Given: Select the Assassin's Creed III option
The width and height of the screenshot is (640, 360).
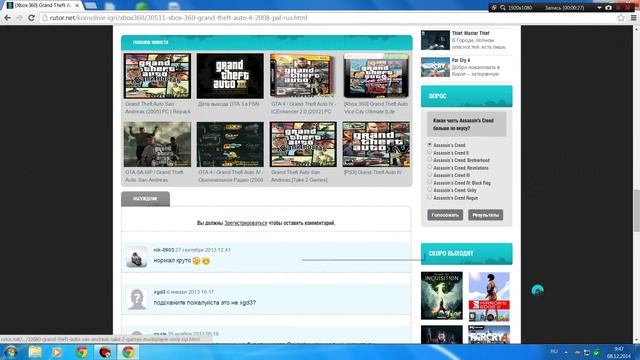Looking at the screenshot, I should tap(429, 175).
